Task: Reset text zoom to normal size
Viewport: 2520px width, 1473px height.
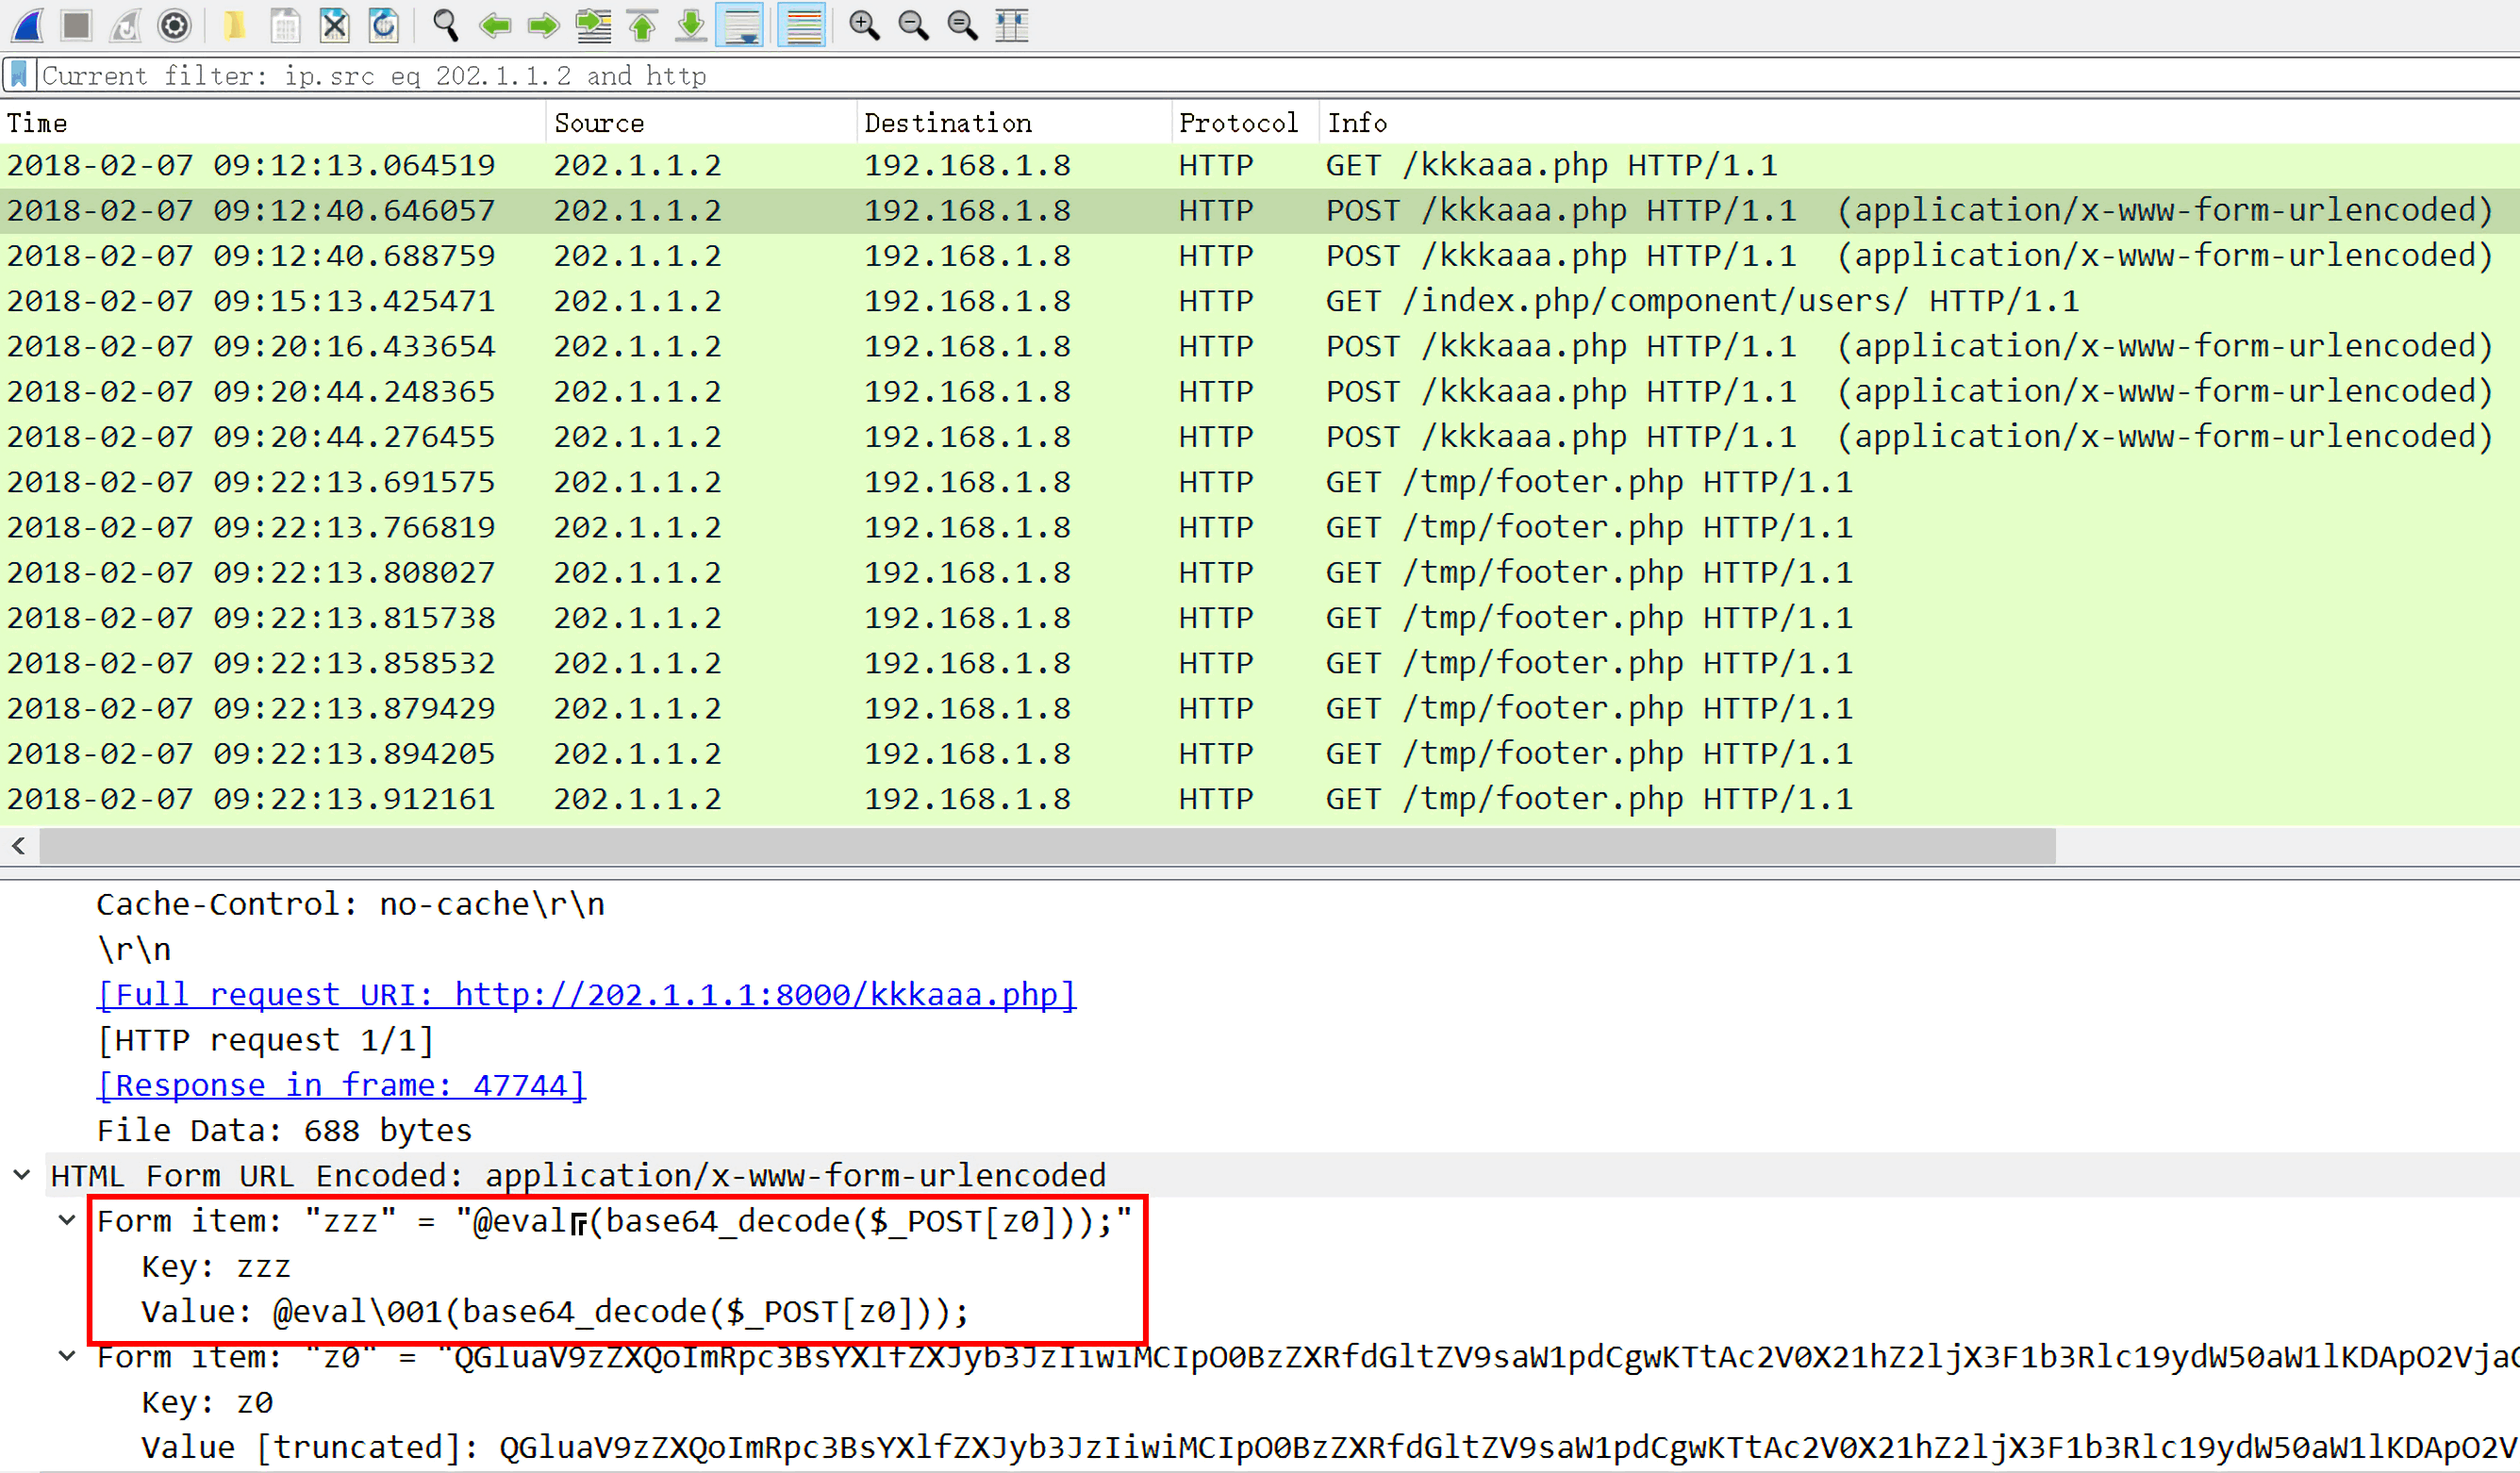Action: (x=962, y=25)
